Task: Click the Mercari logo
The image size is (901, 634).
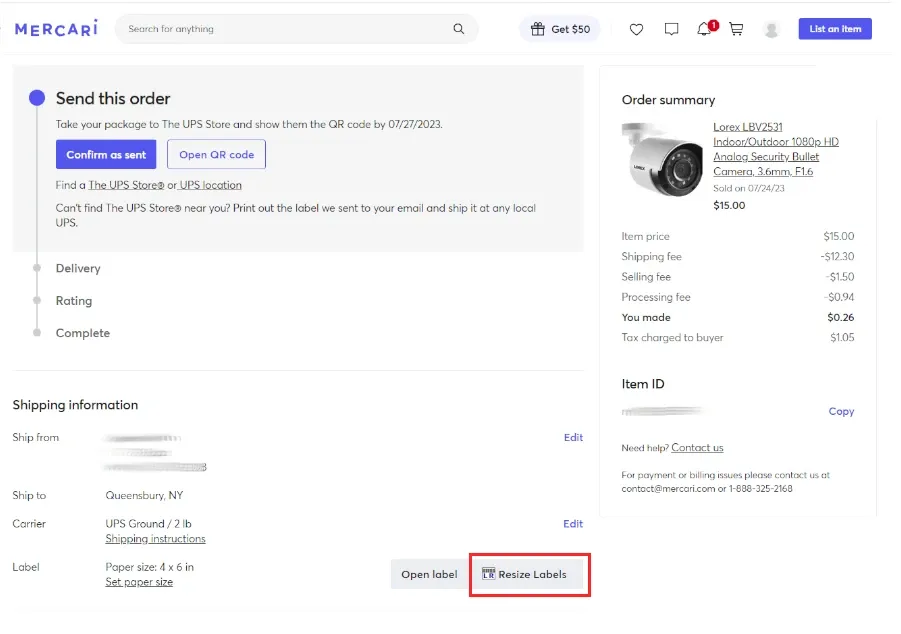Action: [56, 29]
